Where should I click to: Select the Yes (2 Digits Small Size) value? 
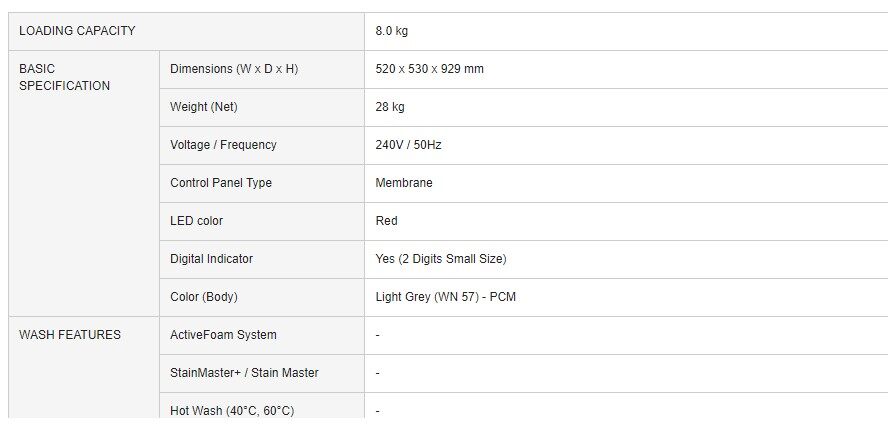(x=441, y=259)
